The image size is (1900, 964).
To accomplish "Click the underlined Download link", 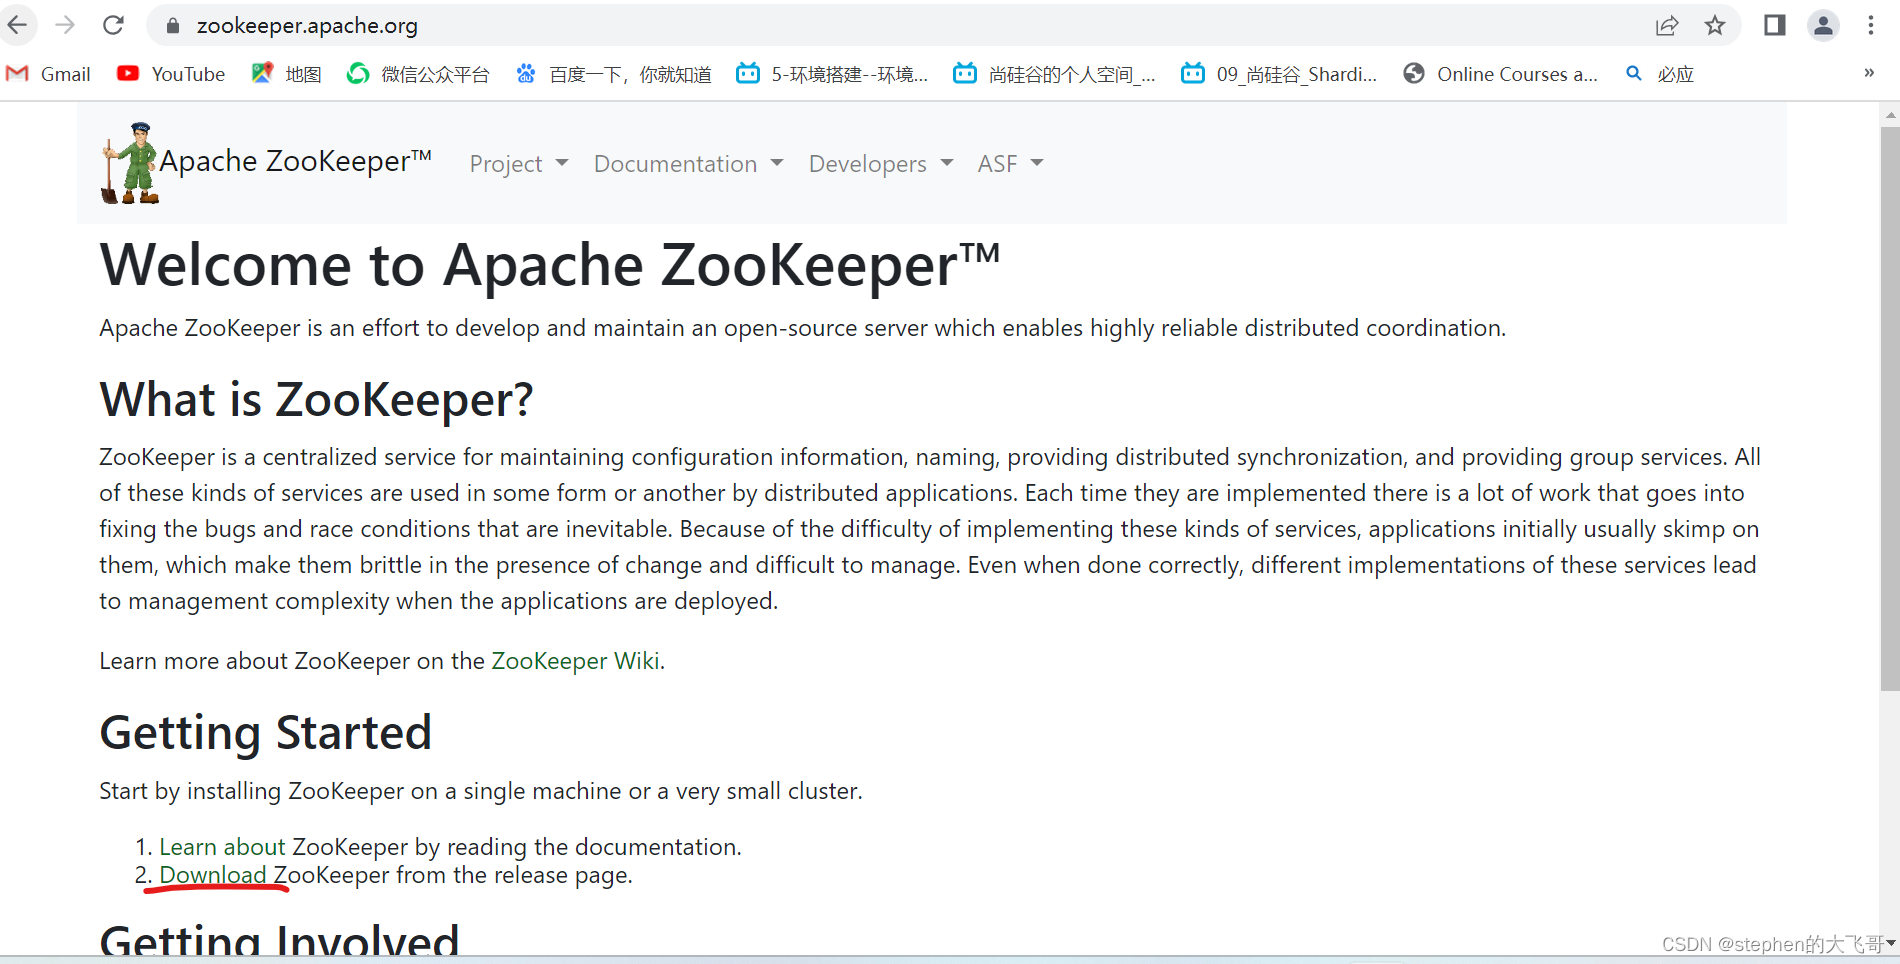I will tap(215, 875).
